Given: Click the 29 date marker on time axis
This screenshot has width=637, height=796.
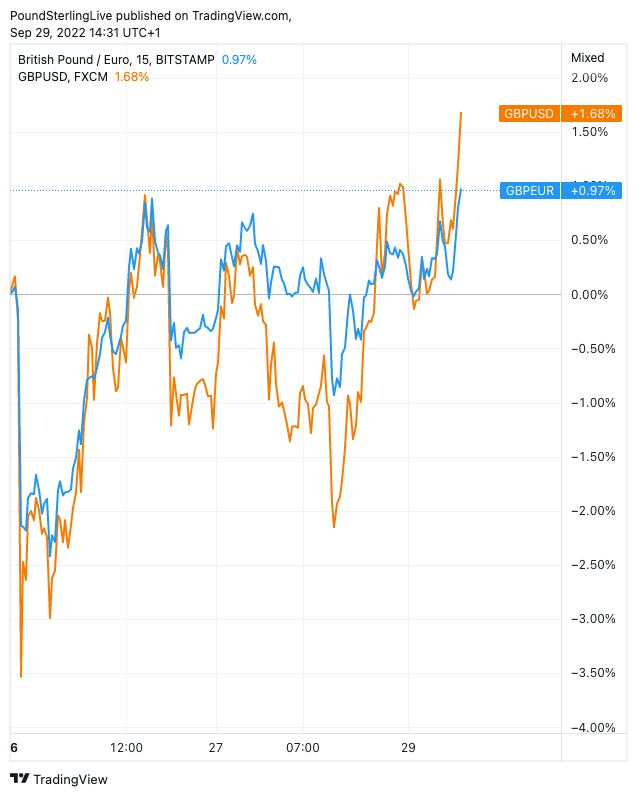Looking at the screenshot, I should pos(408,748).
